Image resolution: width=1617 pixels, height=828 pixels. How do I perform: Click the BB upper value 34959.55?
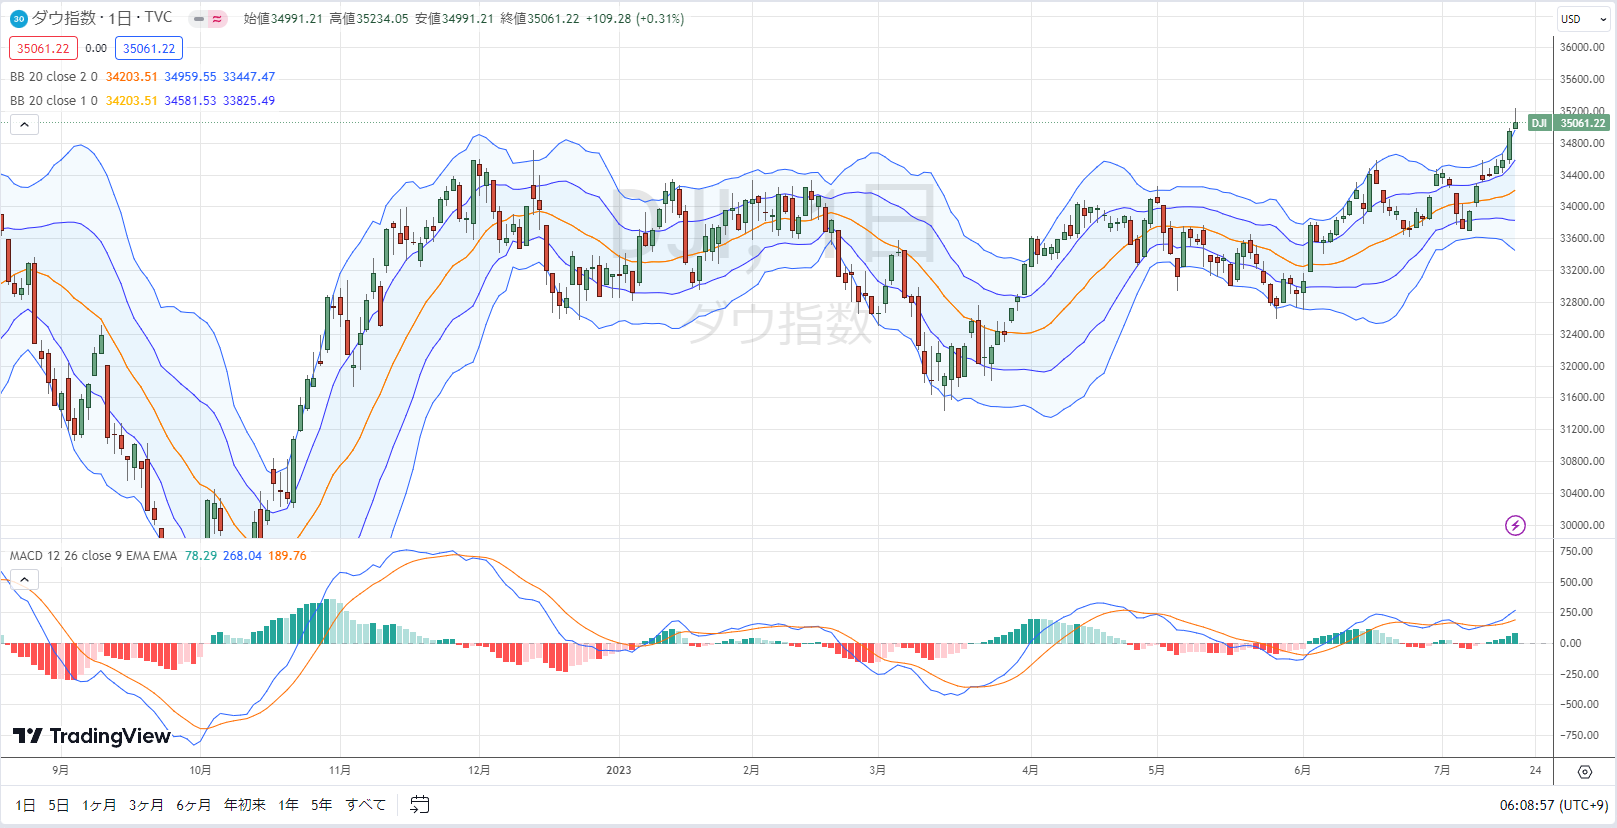[190, 77]
